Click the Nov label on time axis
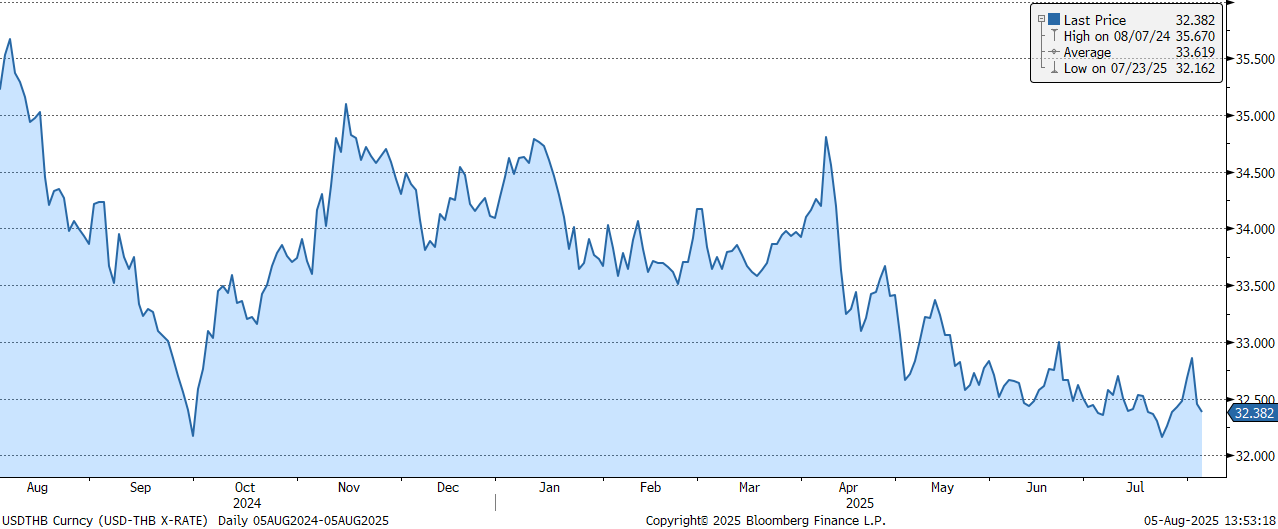This screenshot has height=529, width=1278. coord(348,487)
